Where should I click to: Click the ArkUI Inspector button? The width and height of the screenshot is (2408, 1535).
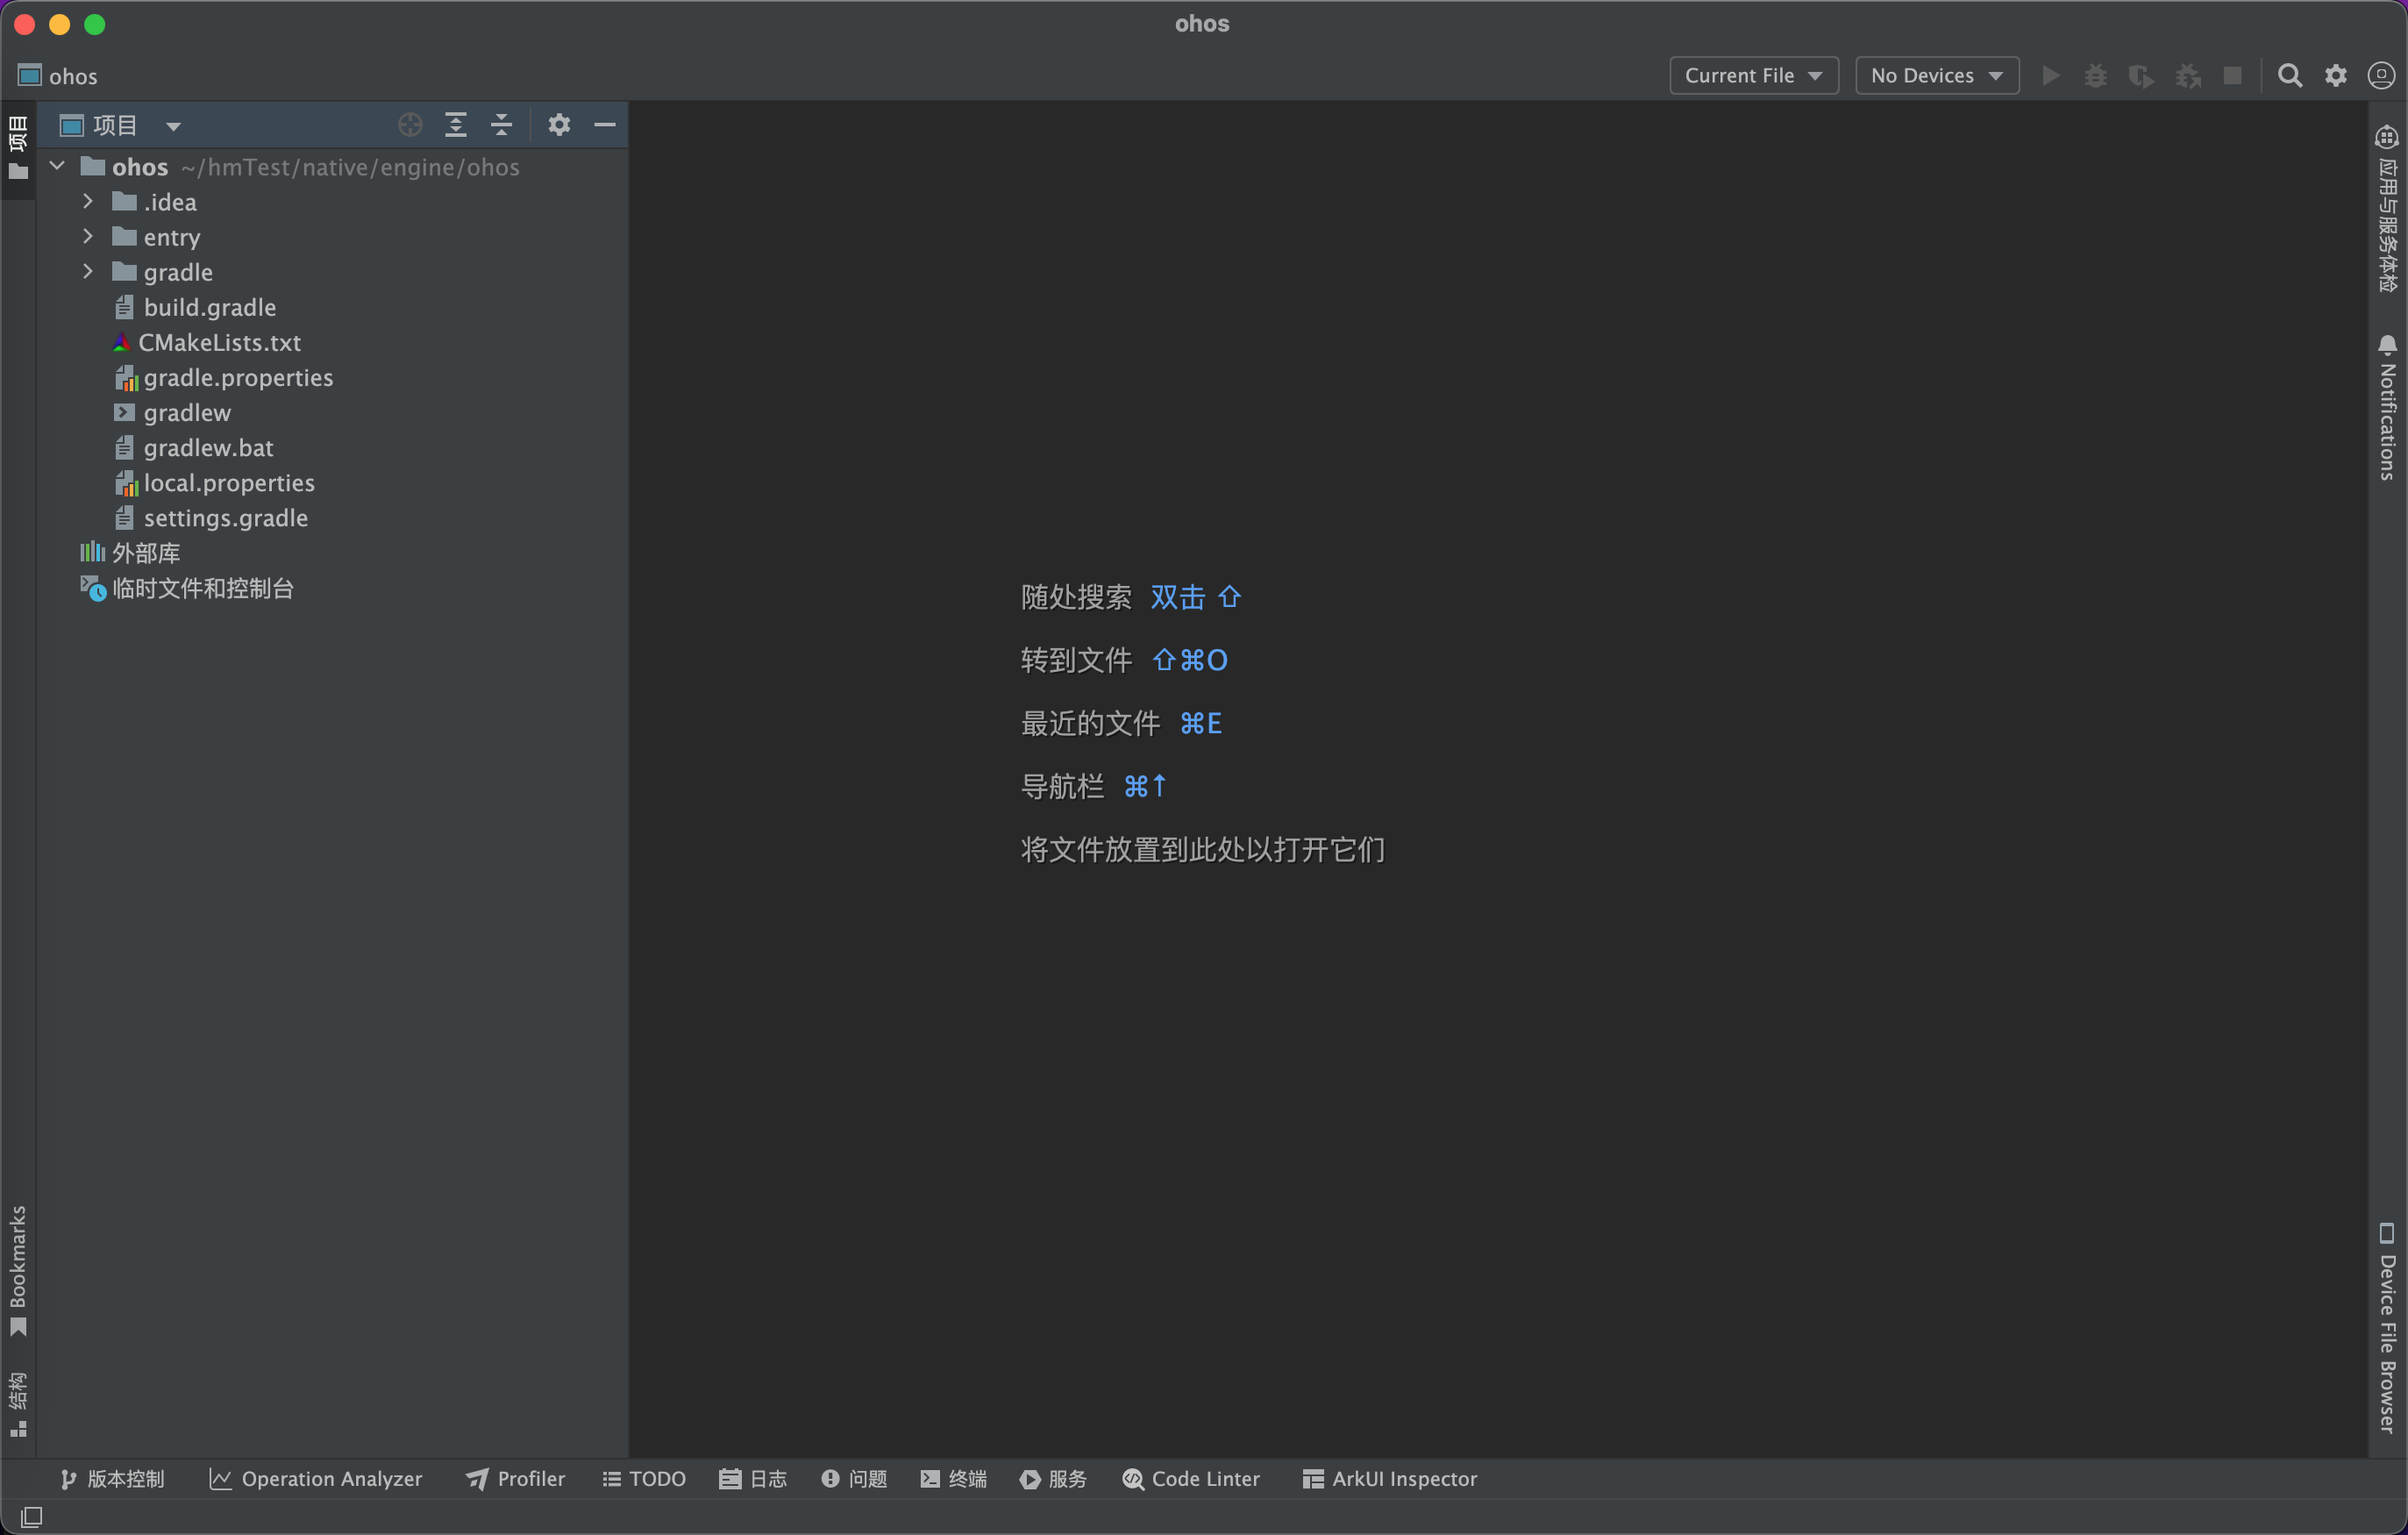pyautogui.click(x=1389, y=1479)
